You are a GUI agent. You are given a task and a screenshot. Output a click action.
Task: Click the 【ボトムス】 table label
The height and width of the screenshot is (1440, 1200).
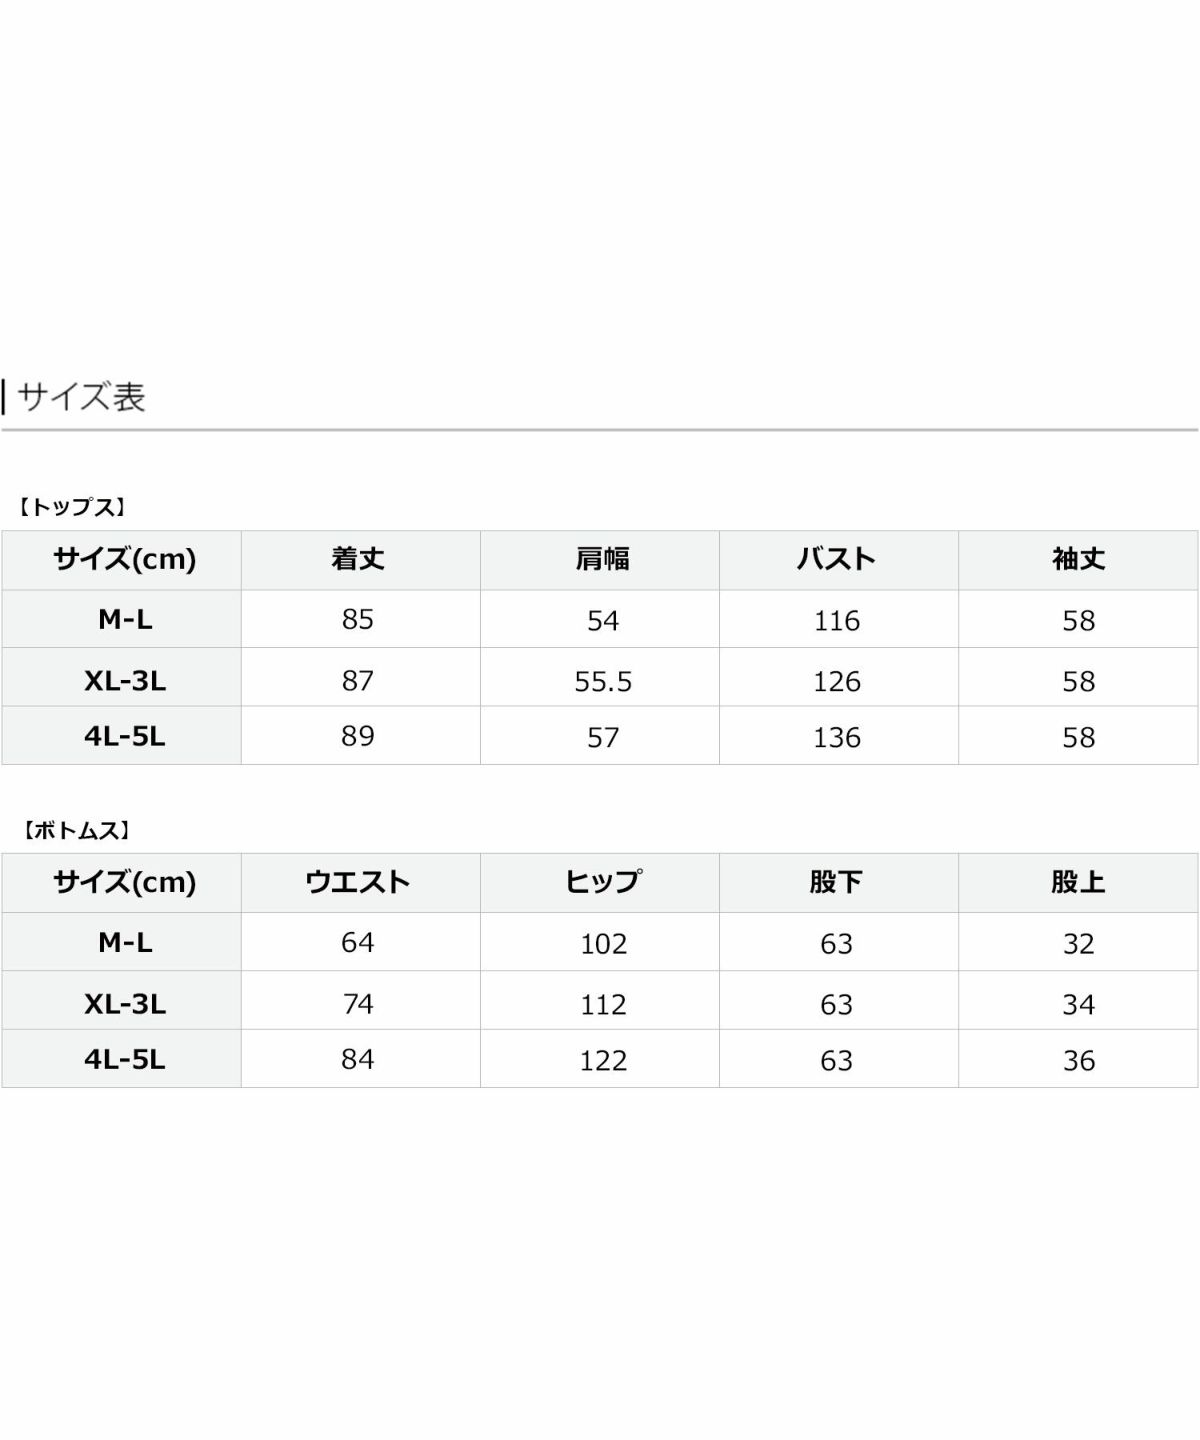point(77,830)
